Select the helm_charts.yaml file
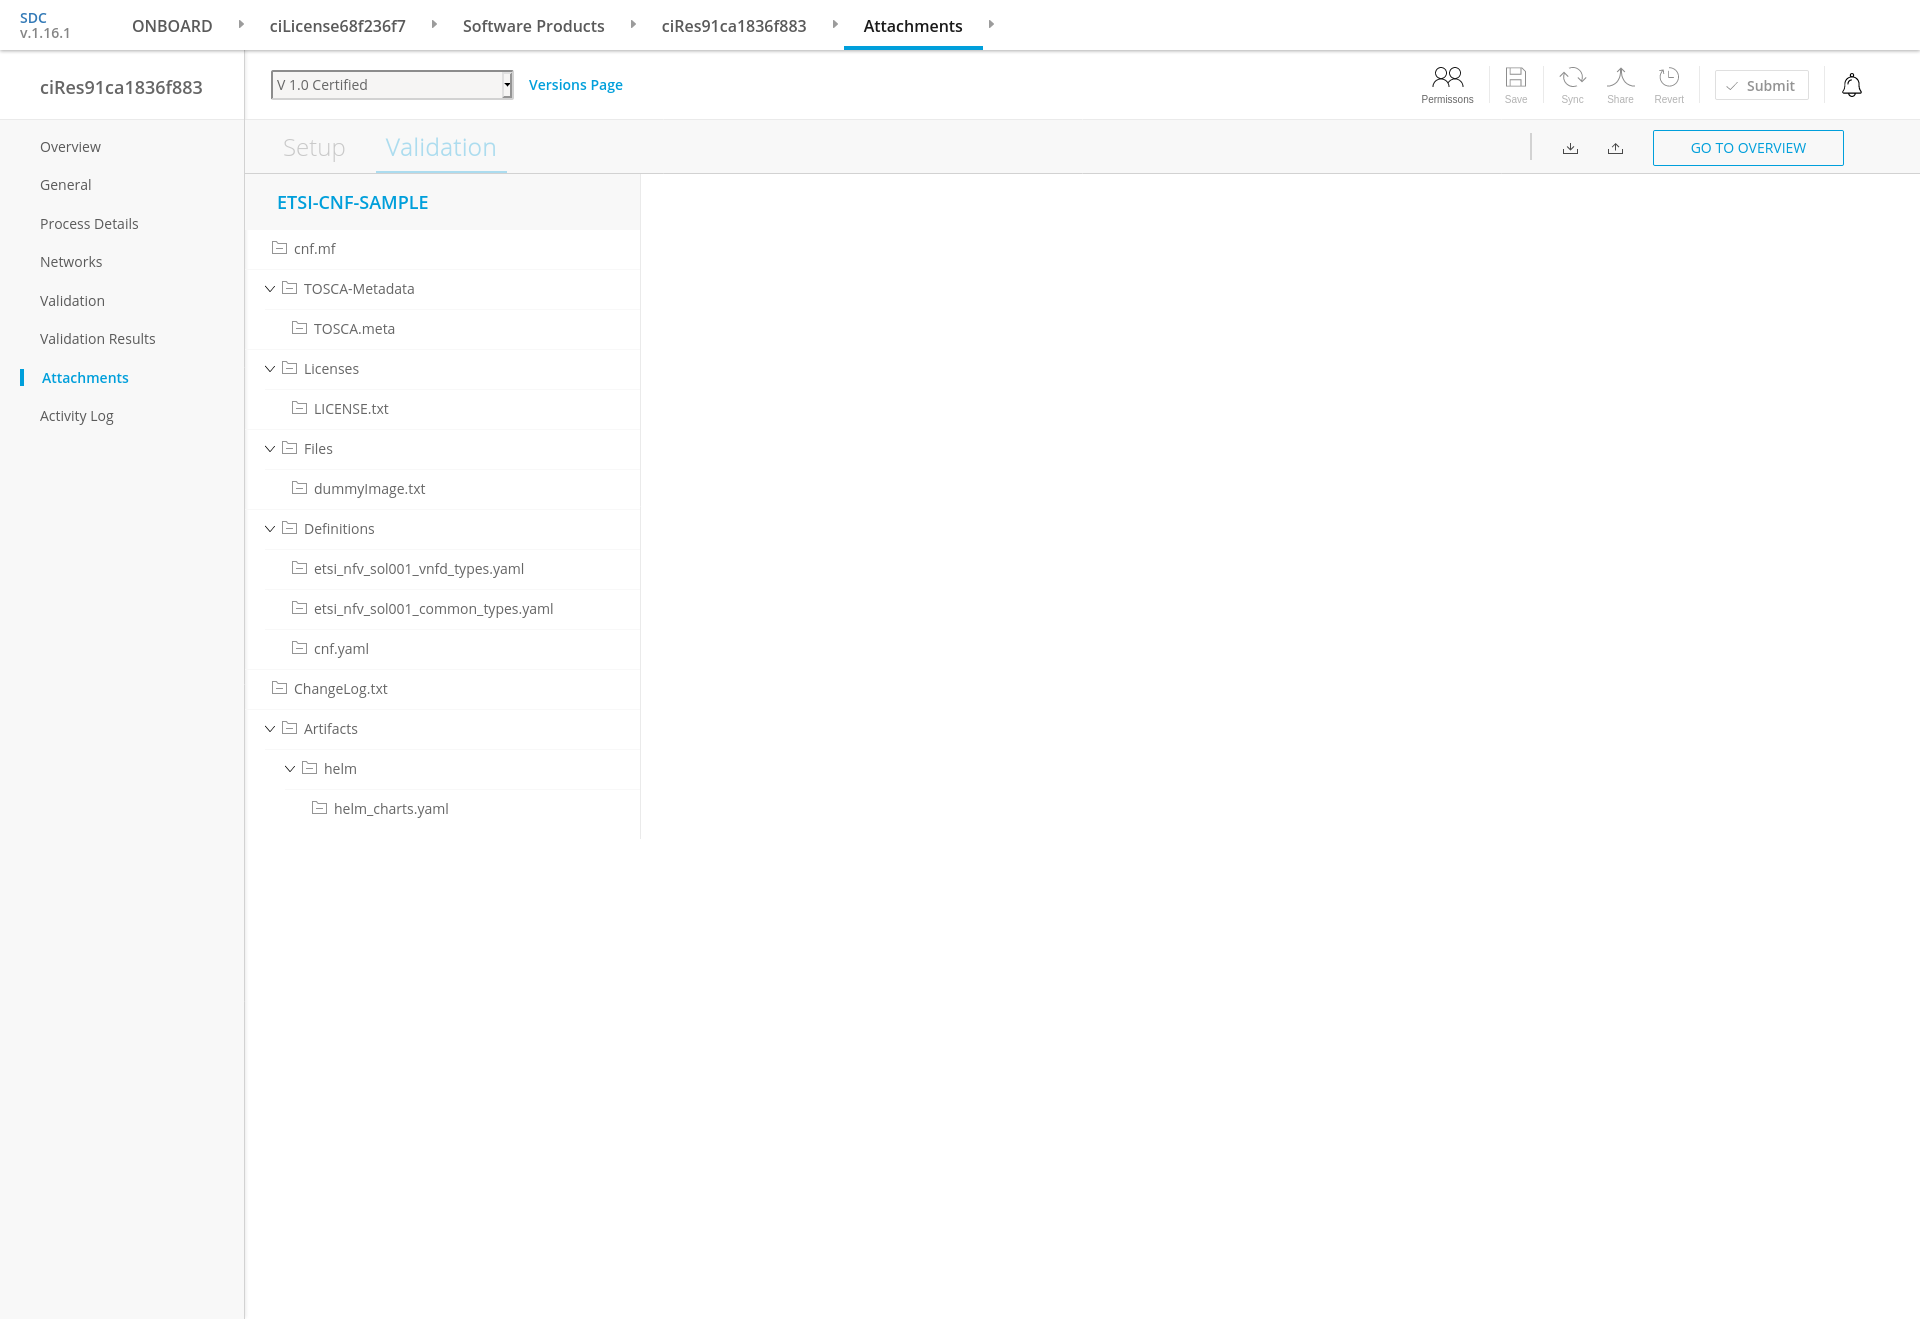The image size is (1920, 1319). click(x=390, y=809)
